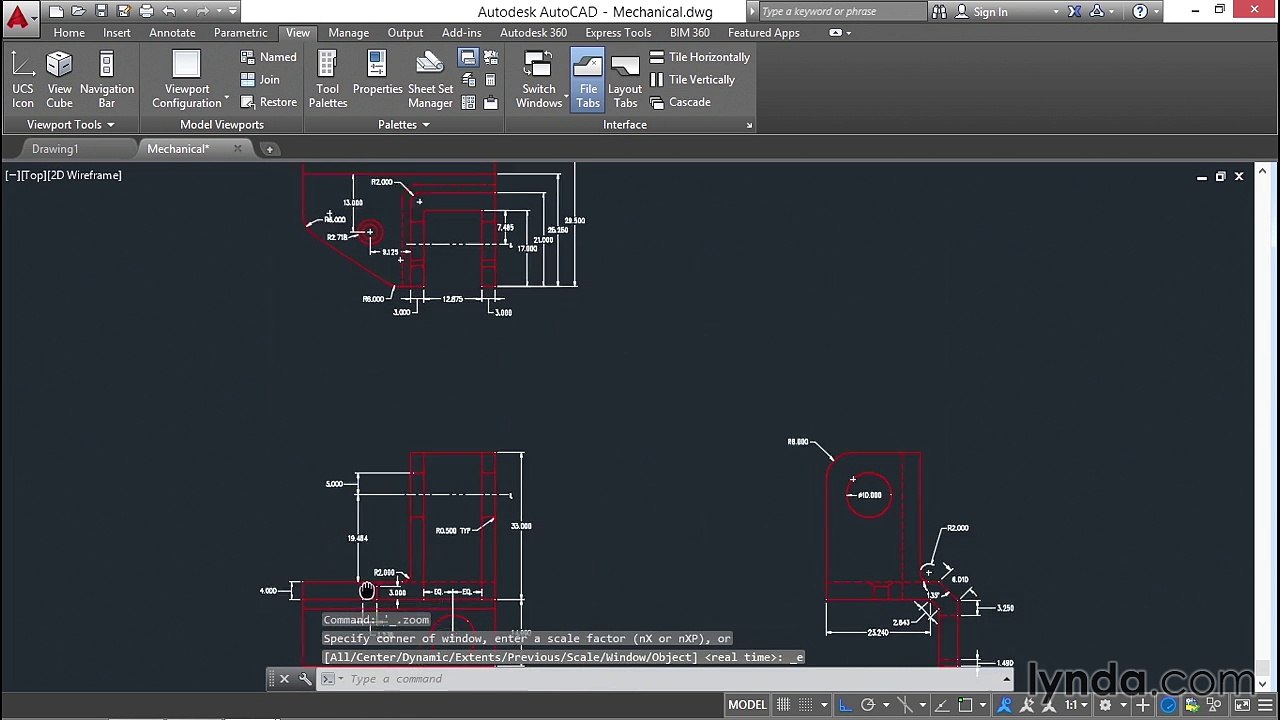This screenshot has height=720, width=1280.
Task: Click the Named viewports button
Action: point(268,57)
